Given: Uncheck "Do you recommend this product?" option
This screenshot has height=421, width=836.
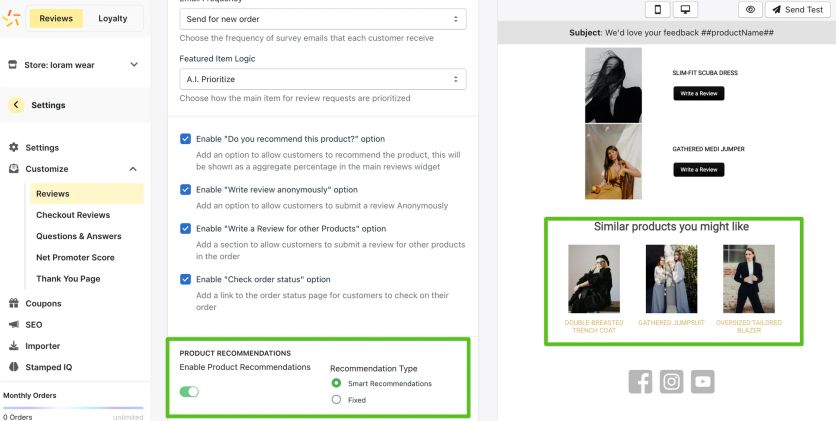Looking at the screenshot, I should coord(186,139).
